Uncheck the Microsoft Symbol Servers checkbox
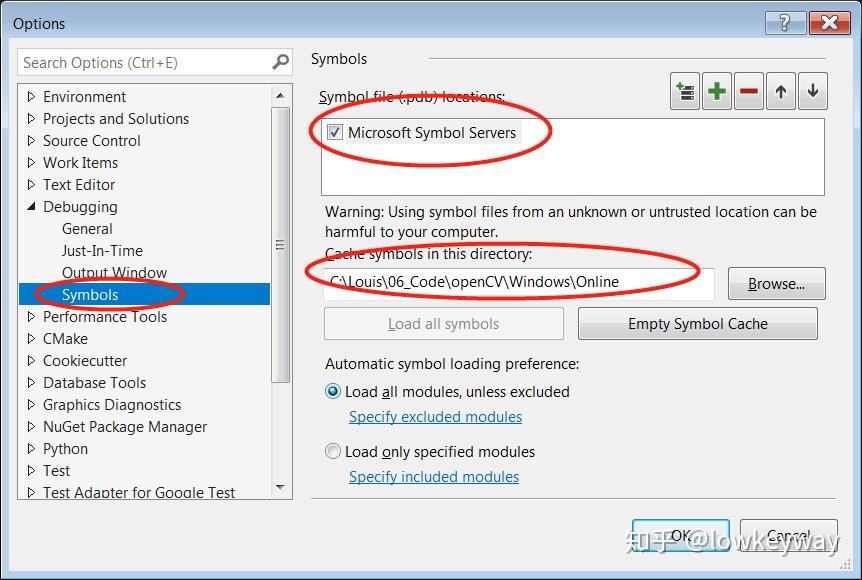This screenshot has height=580, width=862. point(335,132)
